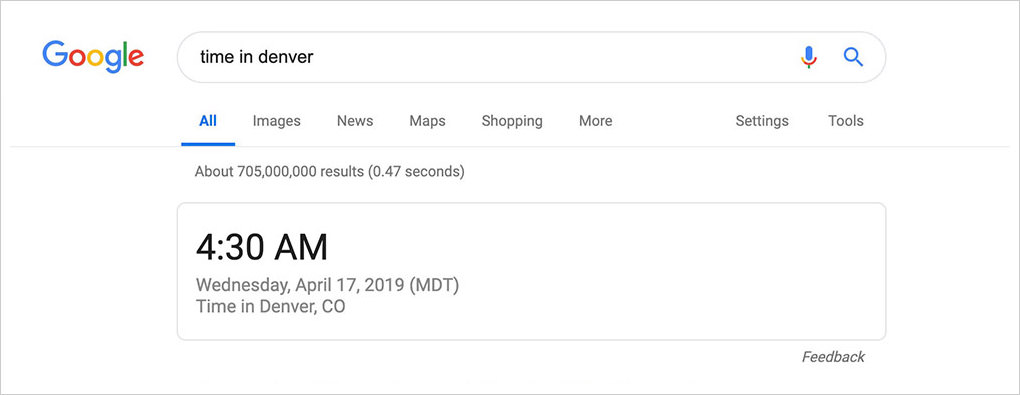Click the 'Time in Denver, CO' label

[x=271, y=306]
